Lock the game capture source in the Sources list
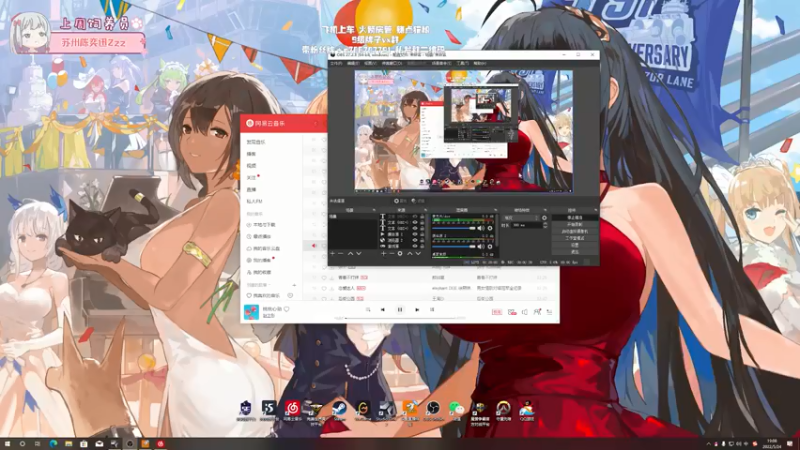 point(422,246)
